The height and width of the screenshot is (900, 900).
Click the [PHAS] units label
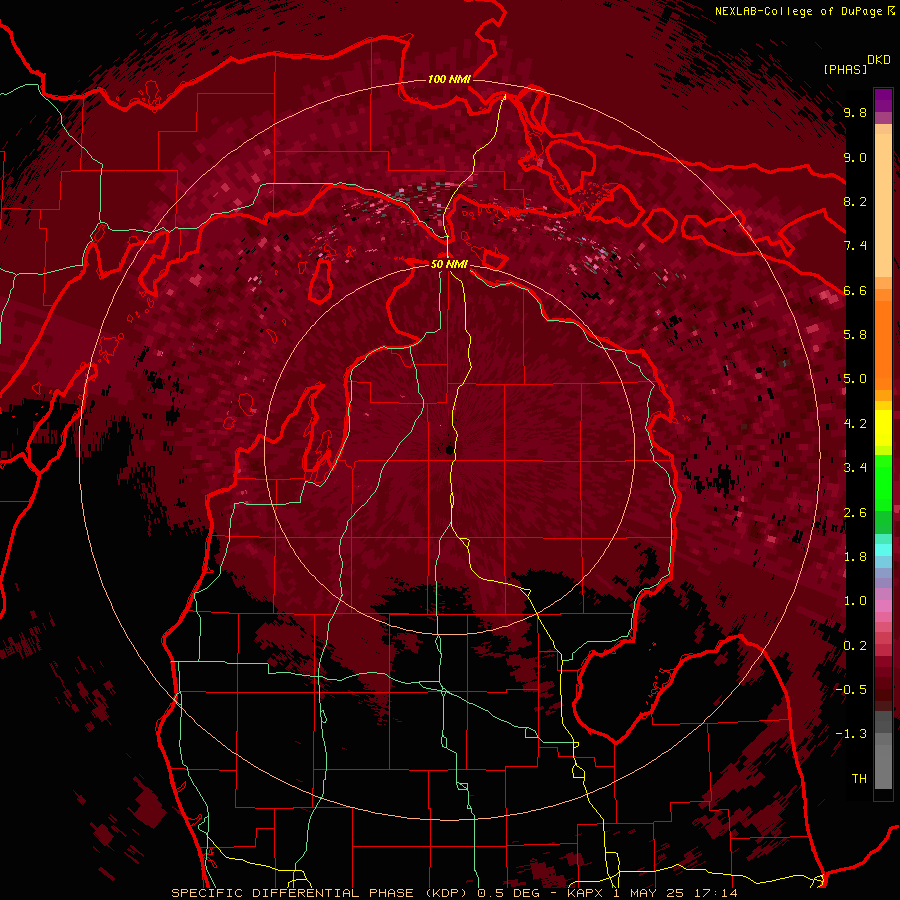click(845, 70)
